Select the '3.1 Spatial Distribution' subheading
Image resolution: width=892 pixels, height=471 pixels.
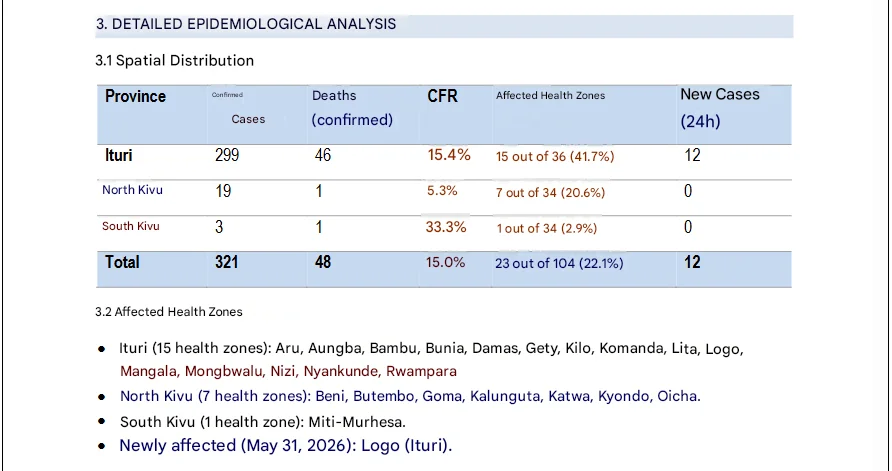[175, 61]
